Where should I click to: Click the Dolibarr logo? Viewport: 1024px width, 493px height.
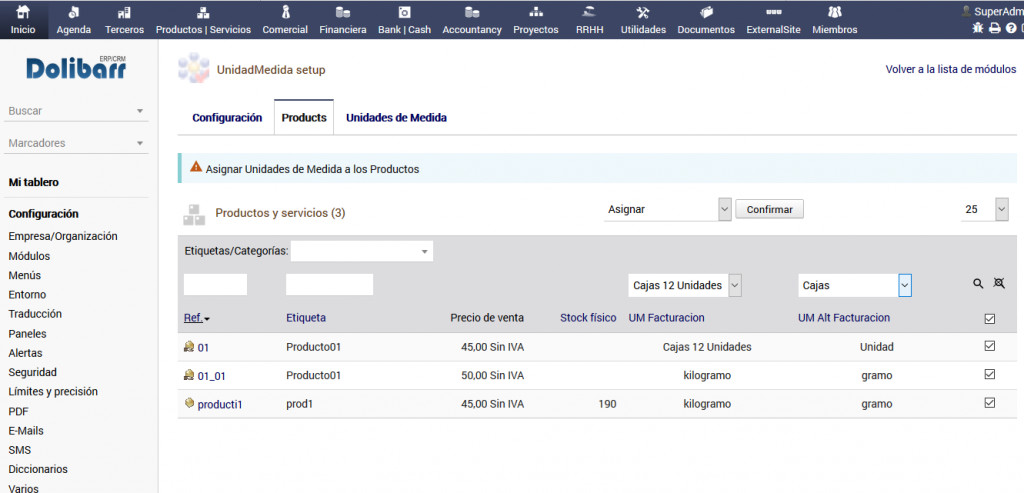coord(76,68)
